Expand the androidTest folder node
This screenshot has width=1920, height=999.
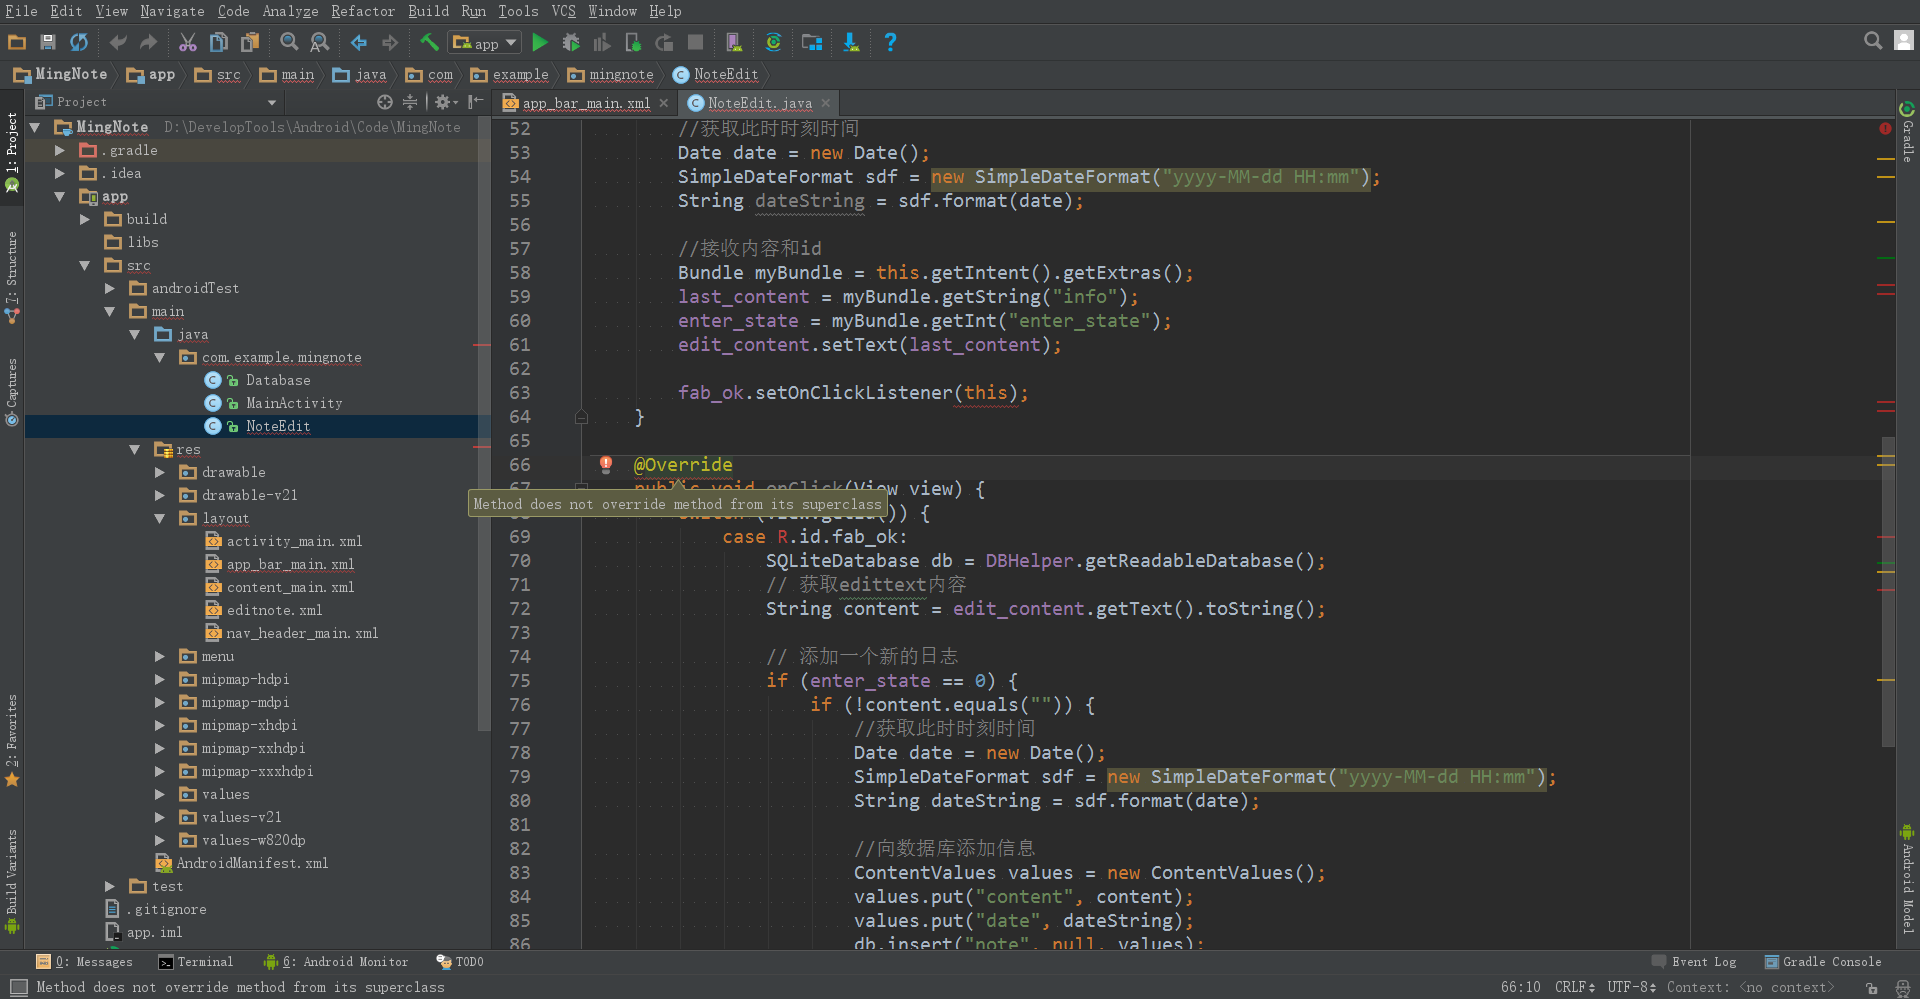coord(110,288)
